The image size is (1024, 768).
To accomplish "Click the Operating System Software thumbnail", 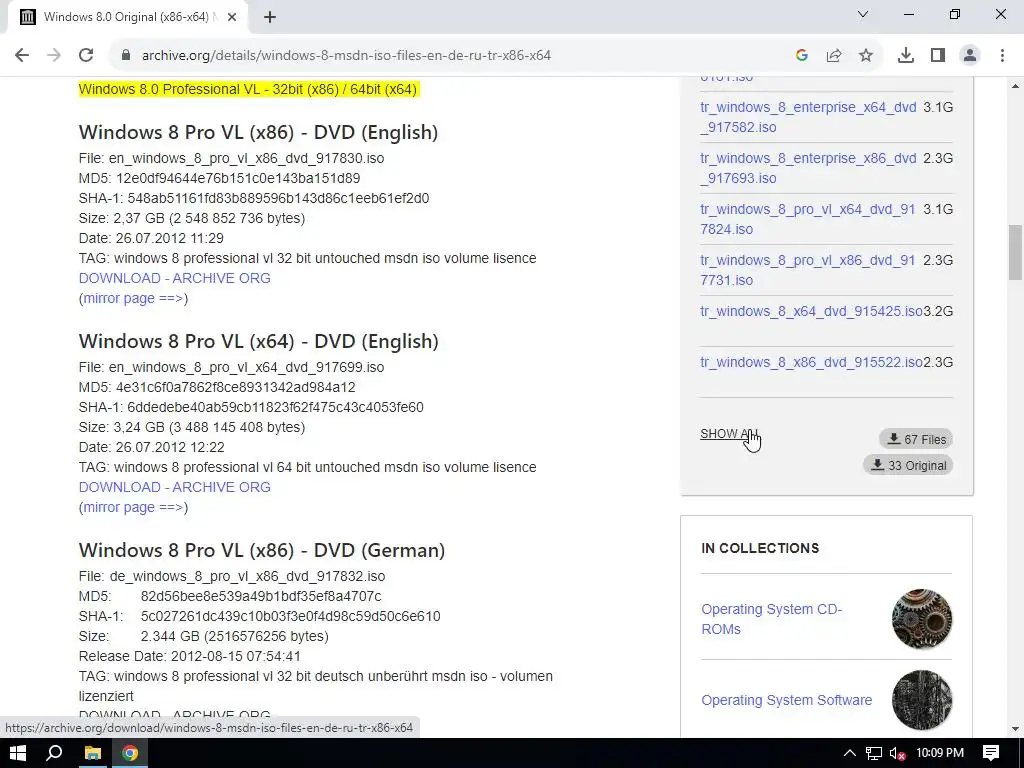I will click(921, 700).
